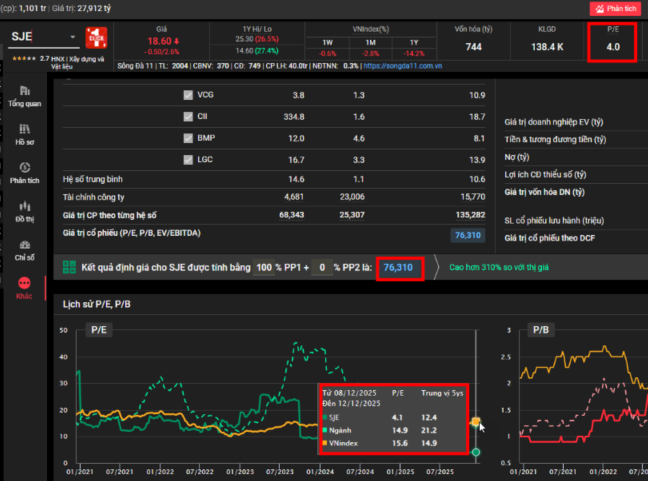Uncheck the VCG peer checkbox
This screenshot has height=481, width=648.
188,95
